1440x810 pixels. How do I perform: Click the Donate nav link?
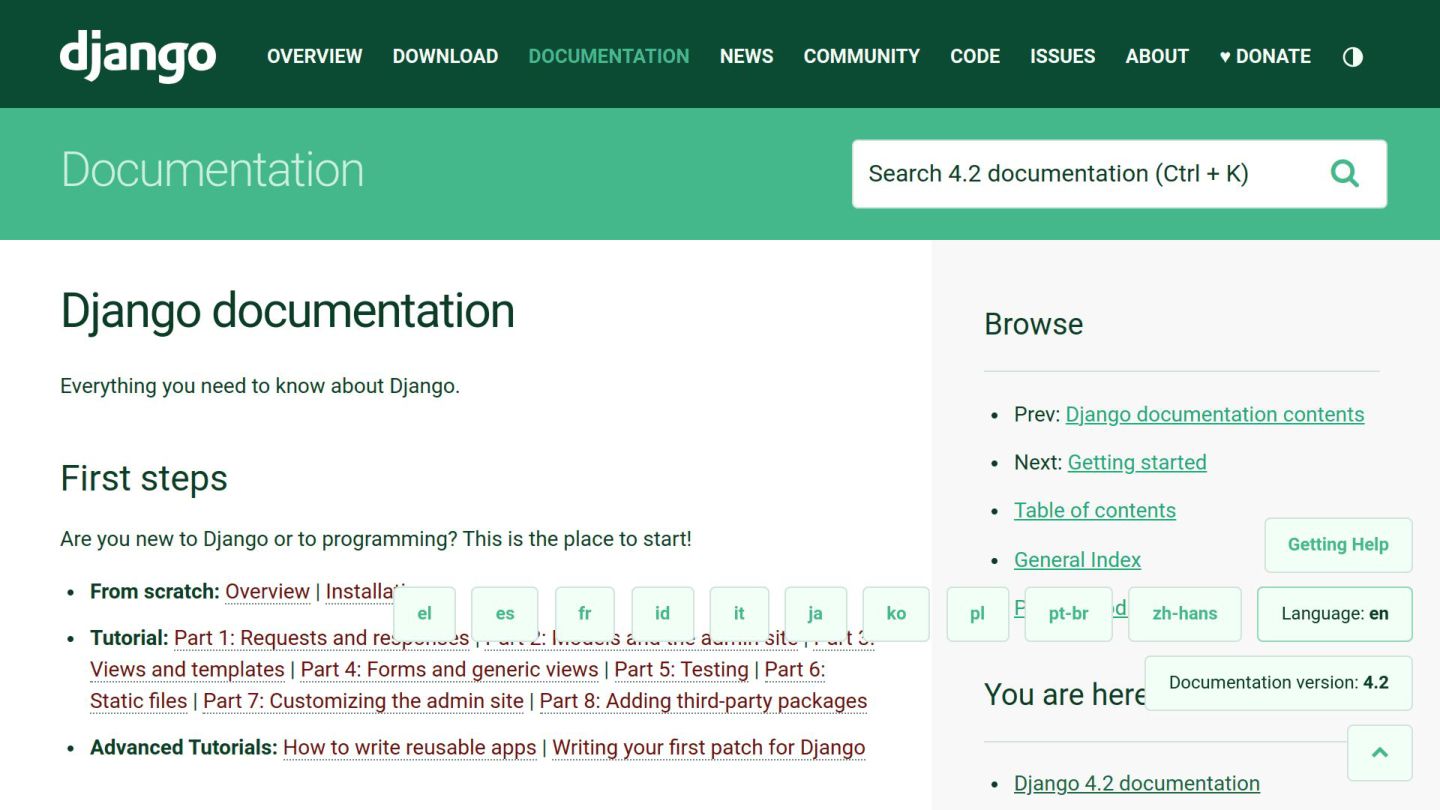[x=1265, y=57]
